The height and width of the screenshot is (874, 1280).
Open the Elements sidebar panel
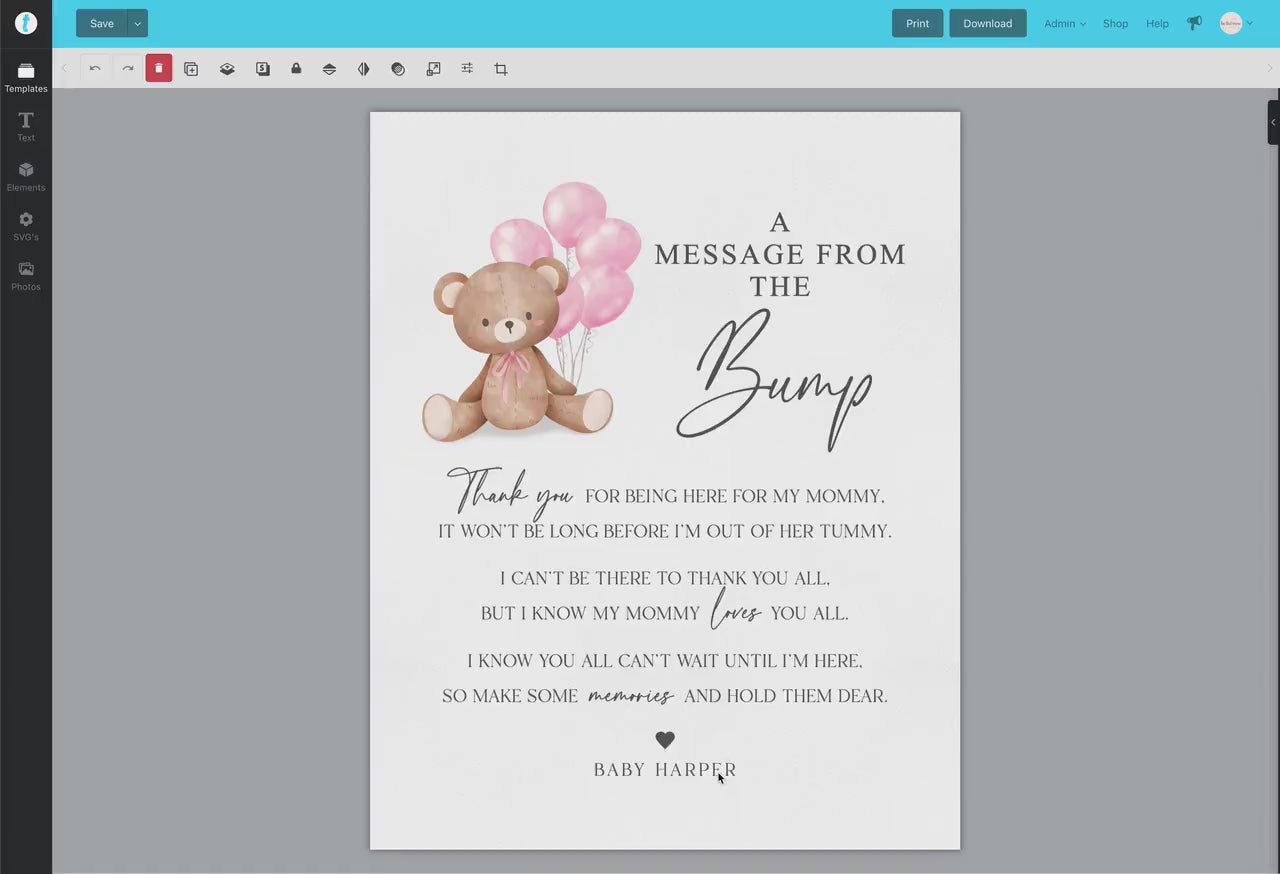tap(26, 177)
